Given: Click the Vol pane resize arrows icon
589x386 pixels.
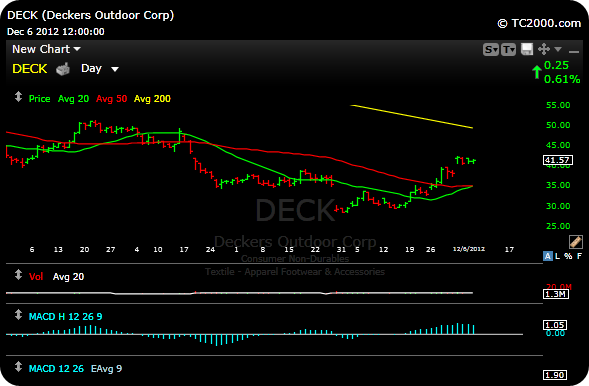Looking at the screenshot, I should (x=18, y=275).
